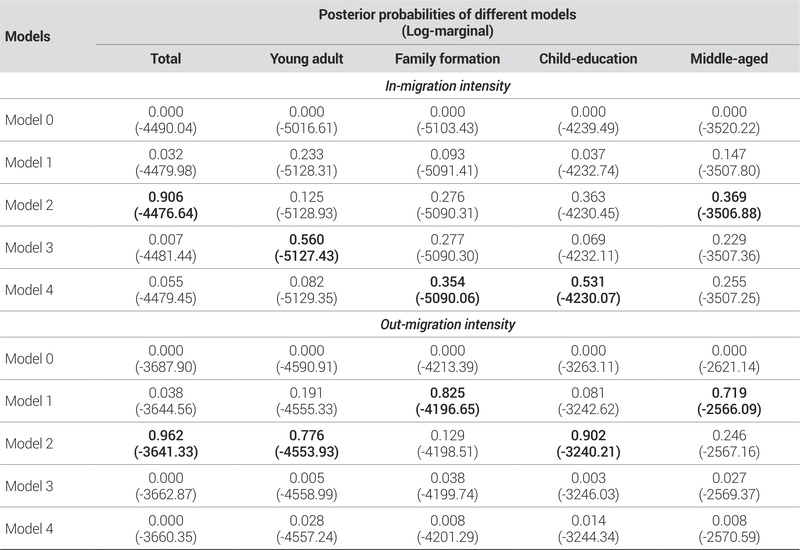Click the "Child-education" column header
Image resolution: width=800 pixels, height=550 pixels.
588,59
